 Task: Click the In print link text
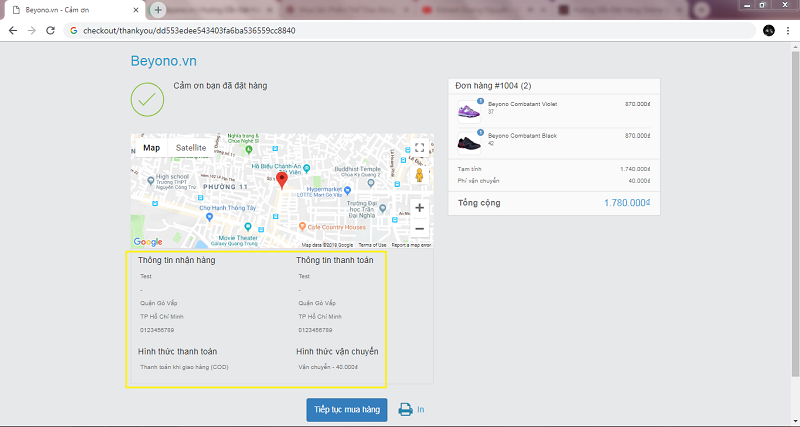tap(421, 410)
